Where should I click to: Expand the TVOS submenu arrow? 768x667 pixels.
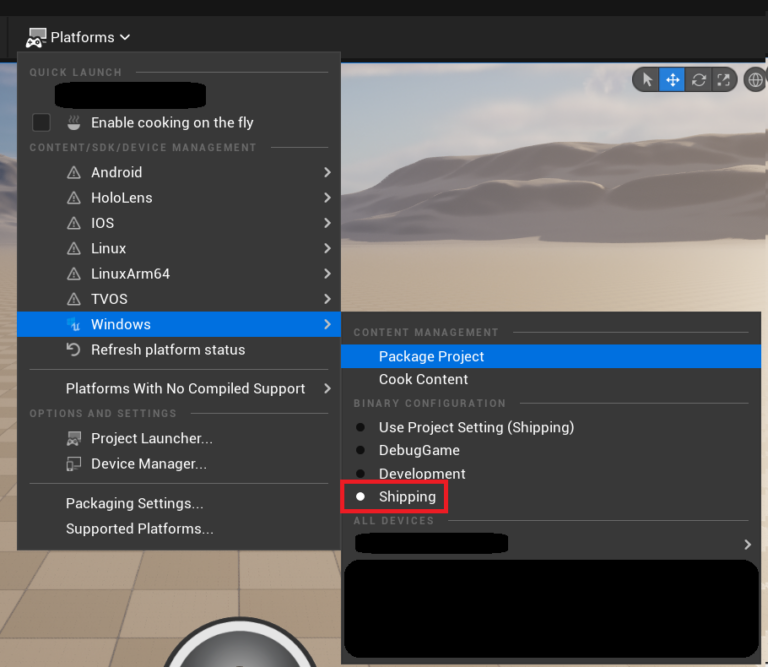(x=327, y=299)
